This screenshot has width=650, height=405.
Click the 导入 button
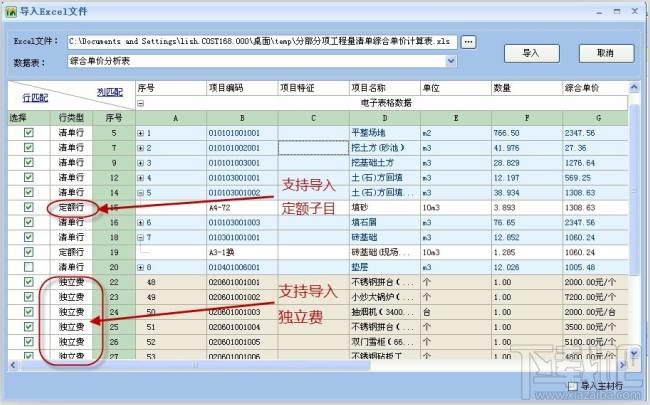[x=531, y=53]
